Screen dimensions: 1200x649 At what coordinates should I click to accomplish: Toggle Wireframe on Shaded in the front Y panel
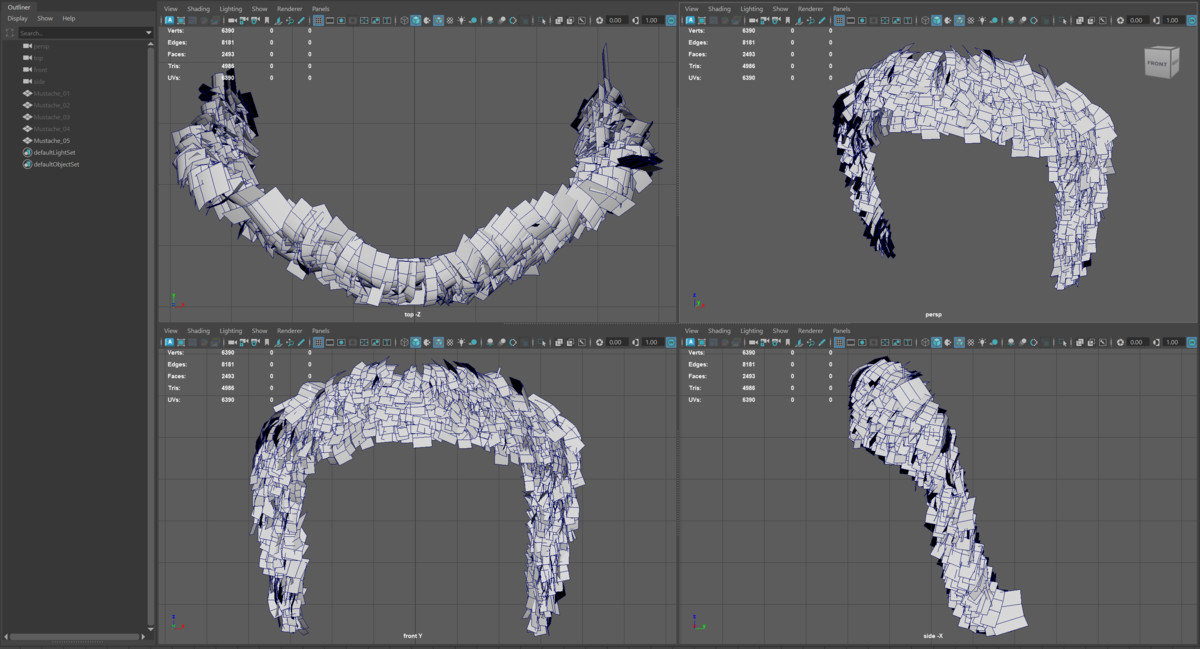click(439, 342)
